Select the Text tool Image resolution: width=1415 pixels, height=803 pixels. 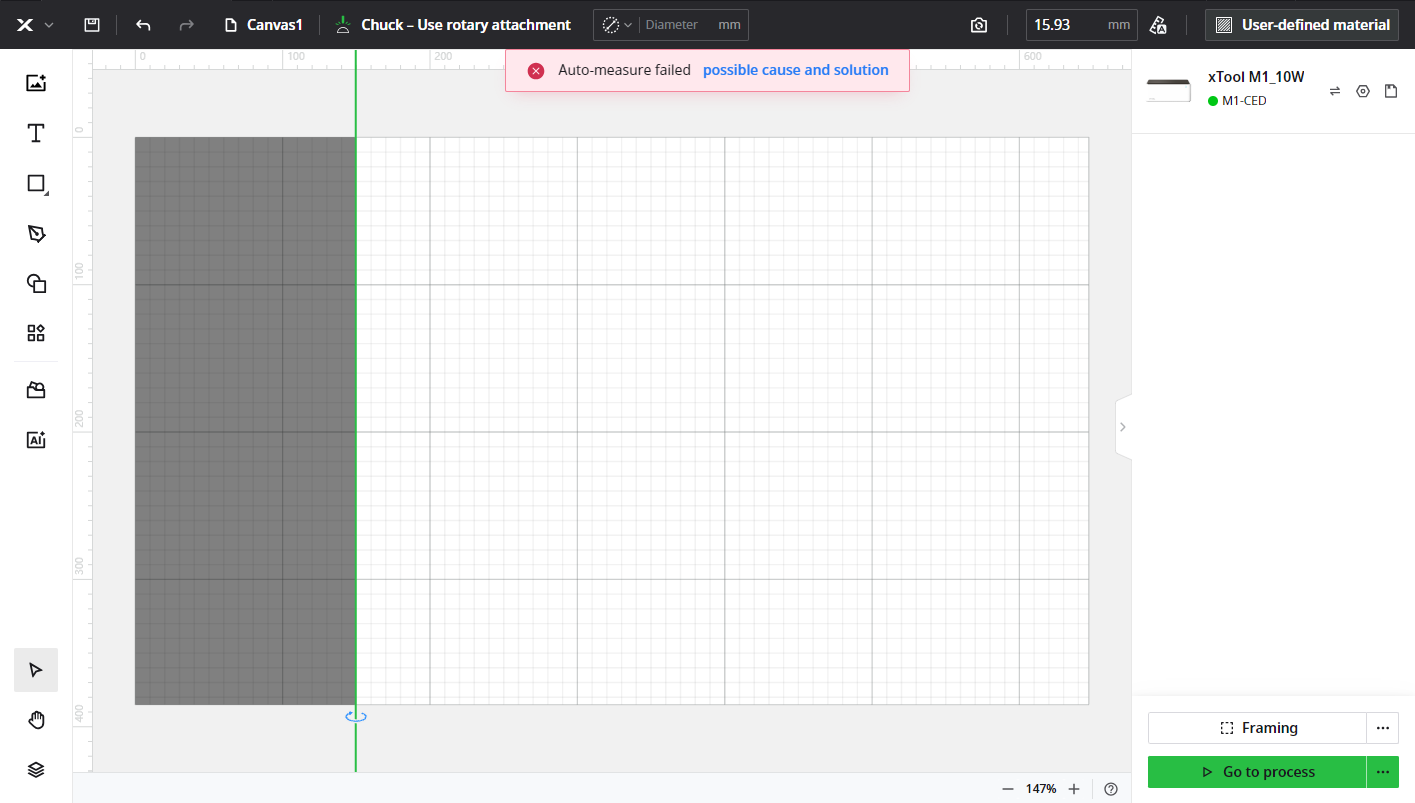(36, 133)
